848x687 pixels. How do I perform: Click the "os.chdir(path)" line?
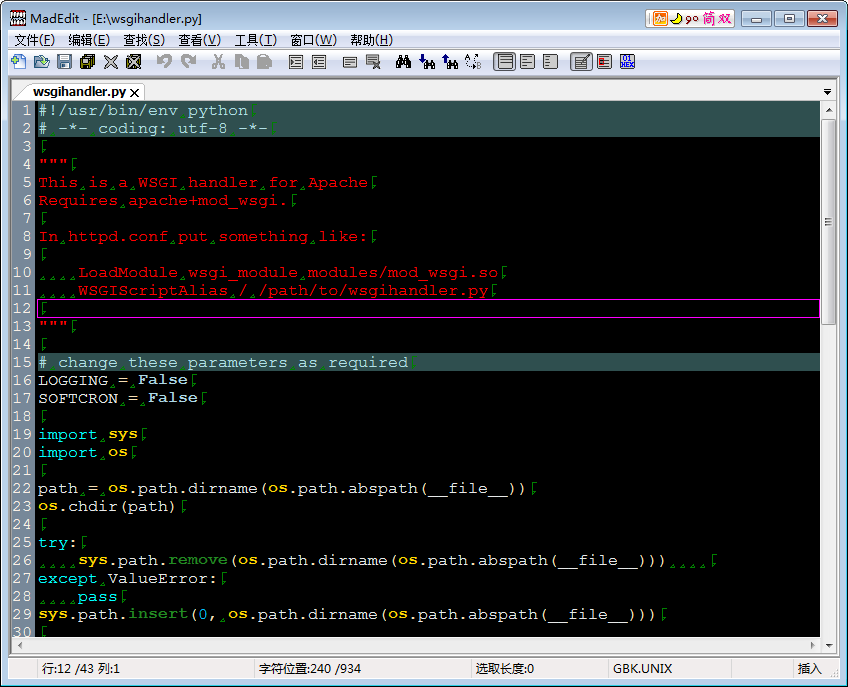[107, 506]
